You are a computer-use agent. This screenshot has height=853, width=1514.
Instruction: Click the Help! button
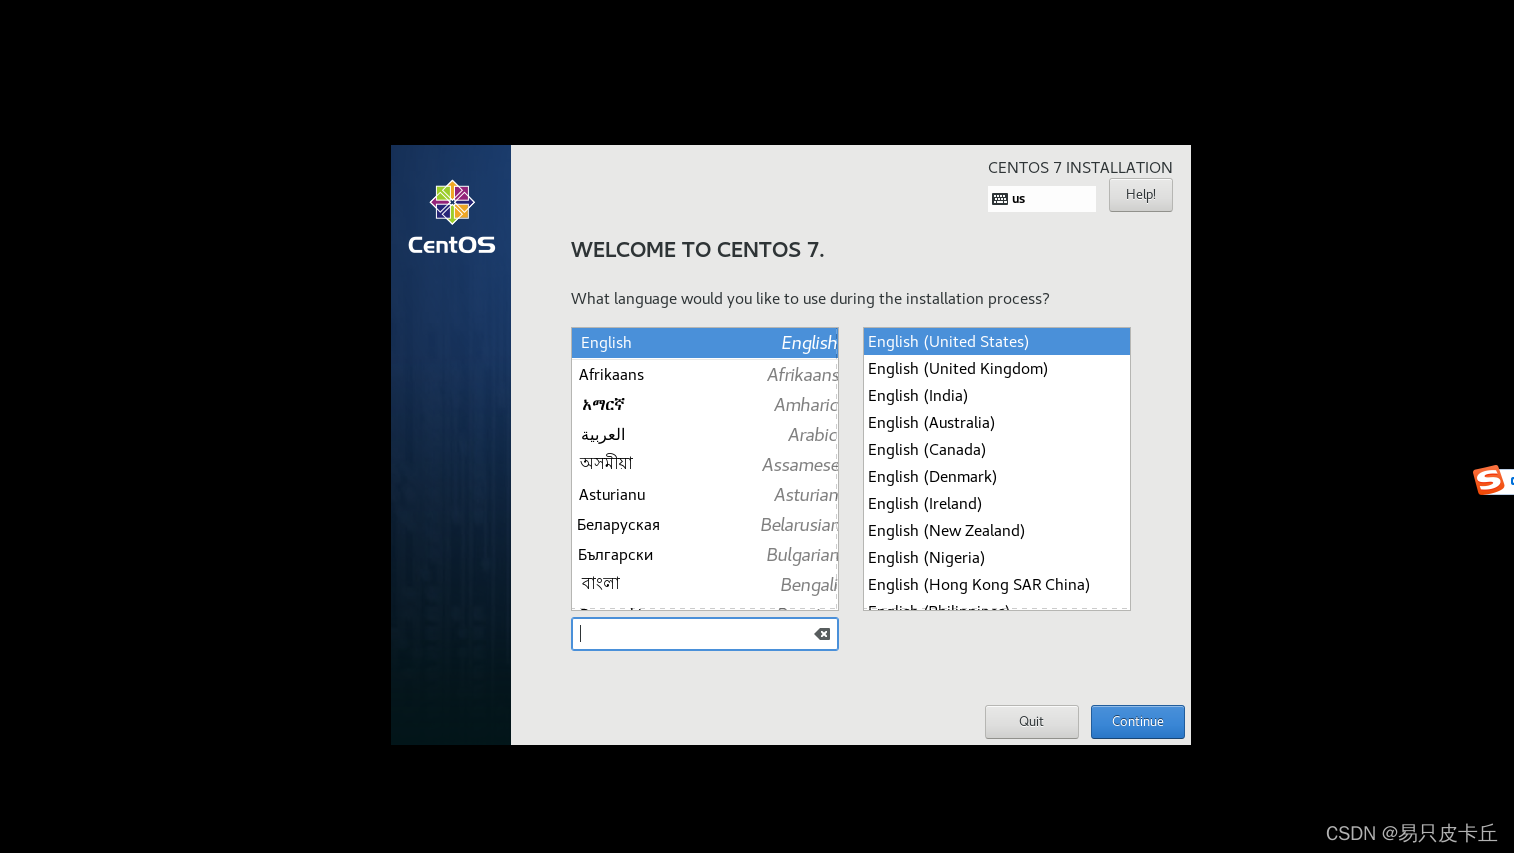[x=1140, y=194]
